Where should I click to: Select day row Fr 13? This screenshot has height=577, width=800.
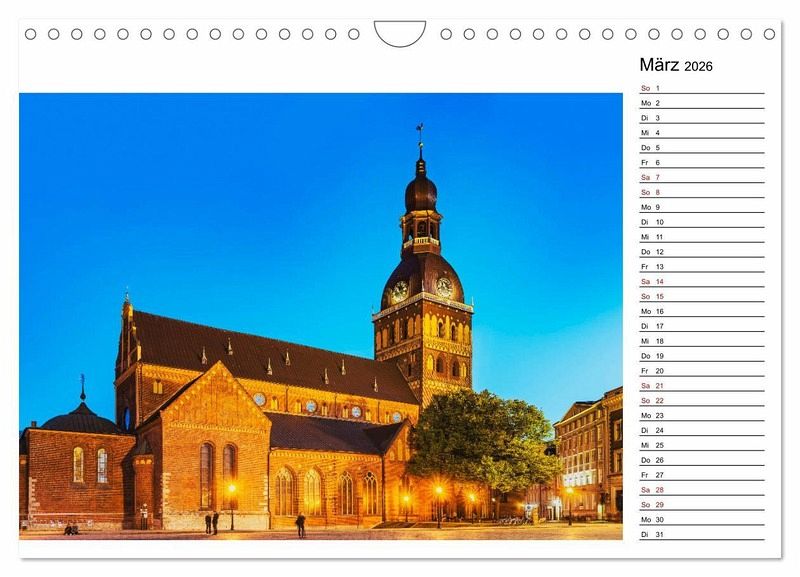click(x=702, y=266)
